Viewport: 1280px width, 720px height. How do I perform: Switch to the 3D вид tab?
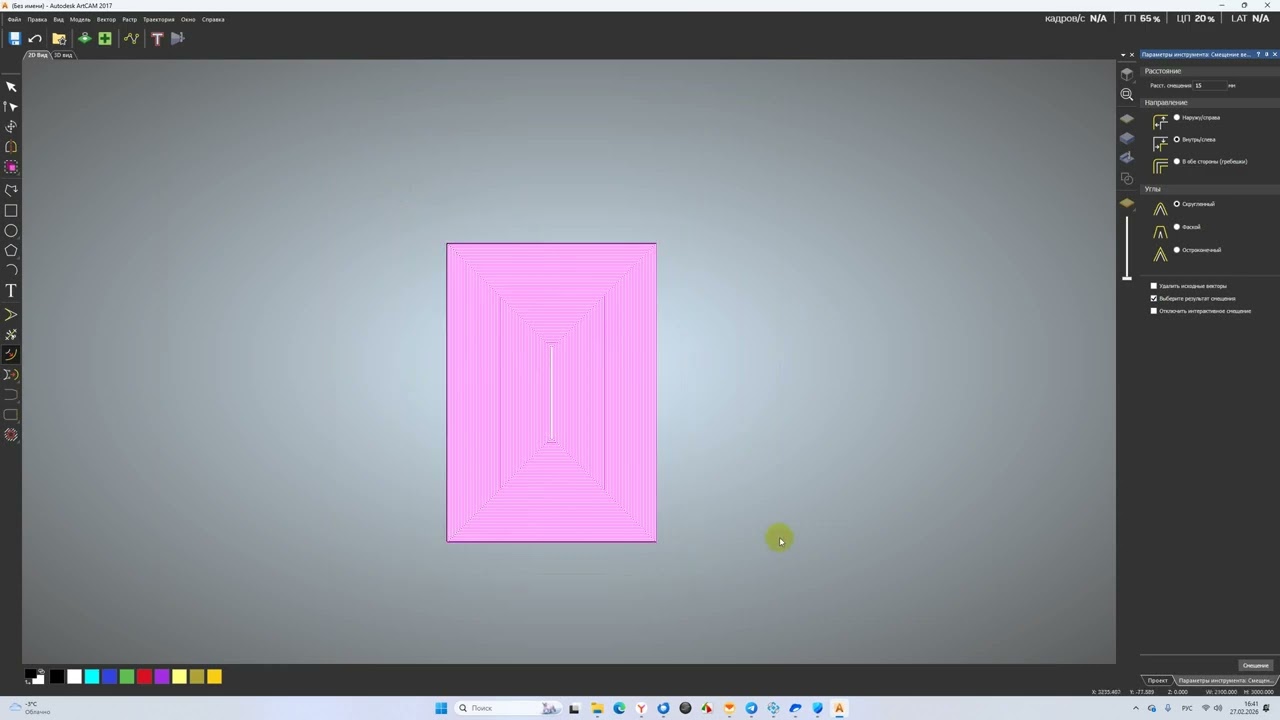coord(63,55)
